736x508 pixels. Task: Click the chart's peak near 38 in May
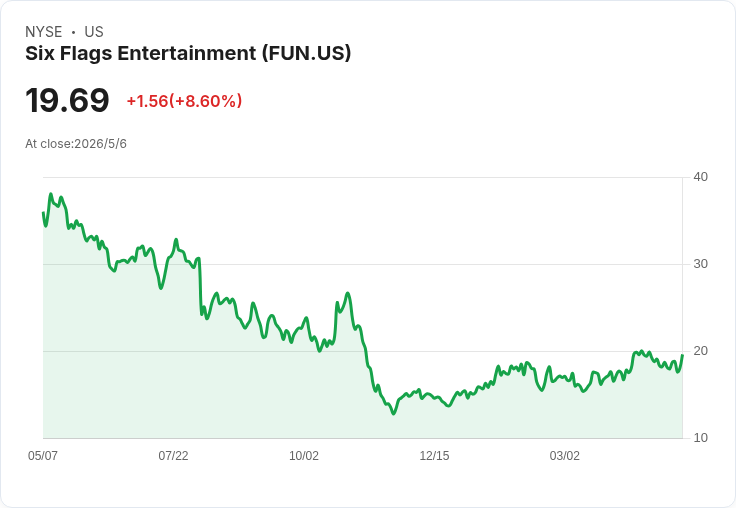point(51,194)
